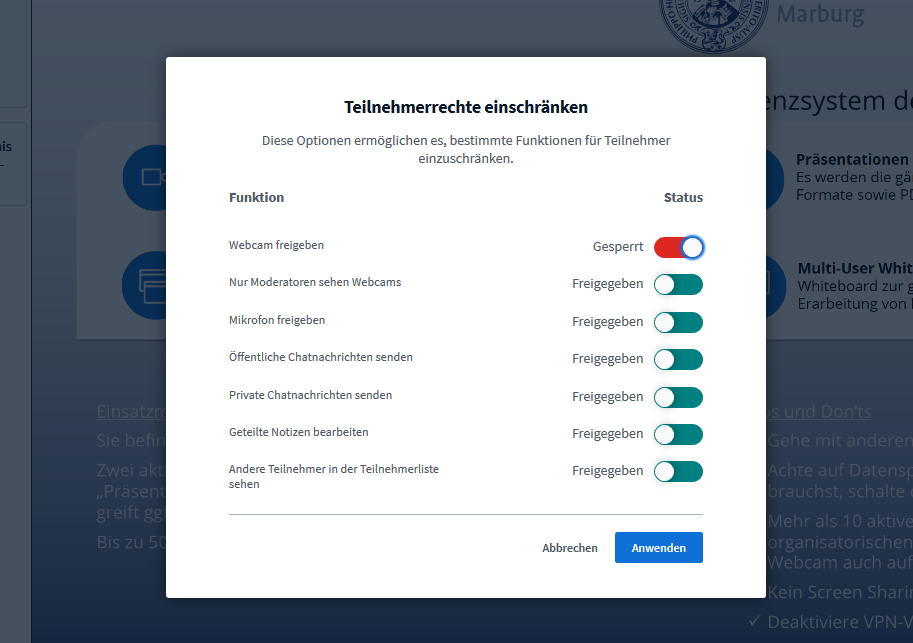Screen dimensions: 913x643
Task: Restrict Geteilte Notizen bearbeiten toggle
Action: pos(678,434)
